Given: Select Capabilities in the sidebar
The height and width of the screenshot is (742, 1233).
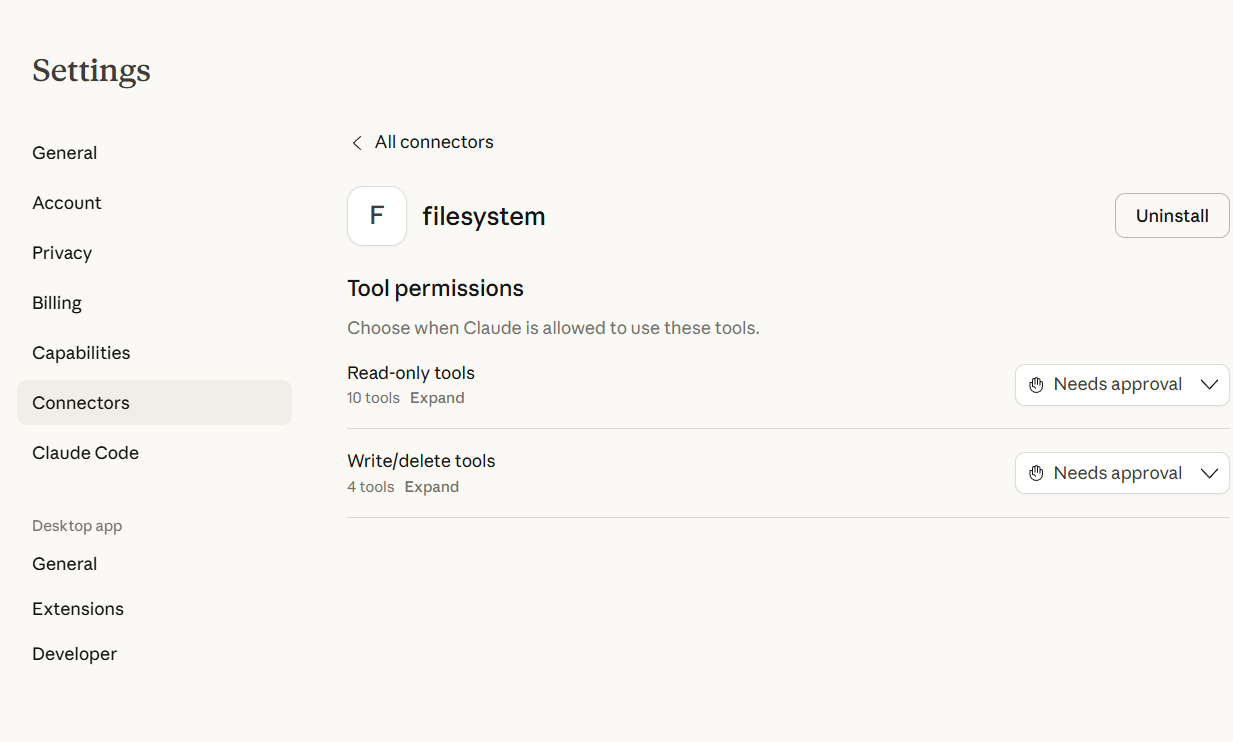Looking at the screenshot, I should pyautogui.click(x=81, y=353).
